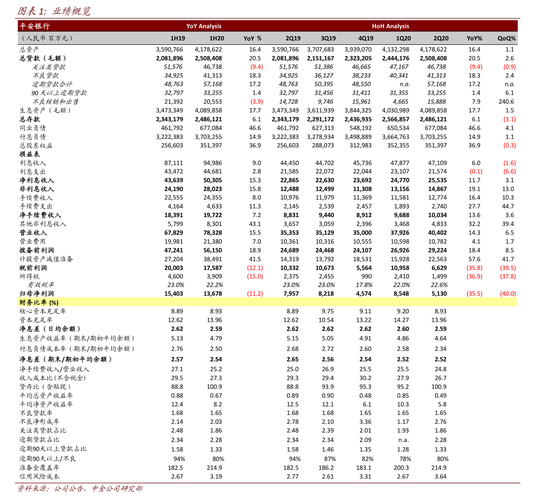Select the '4Q19' column header

365,38
